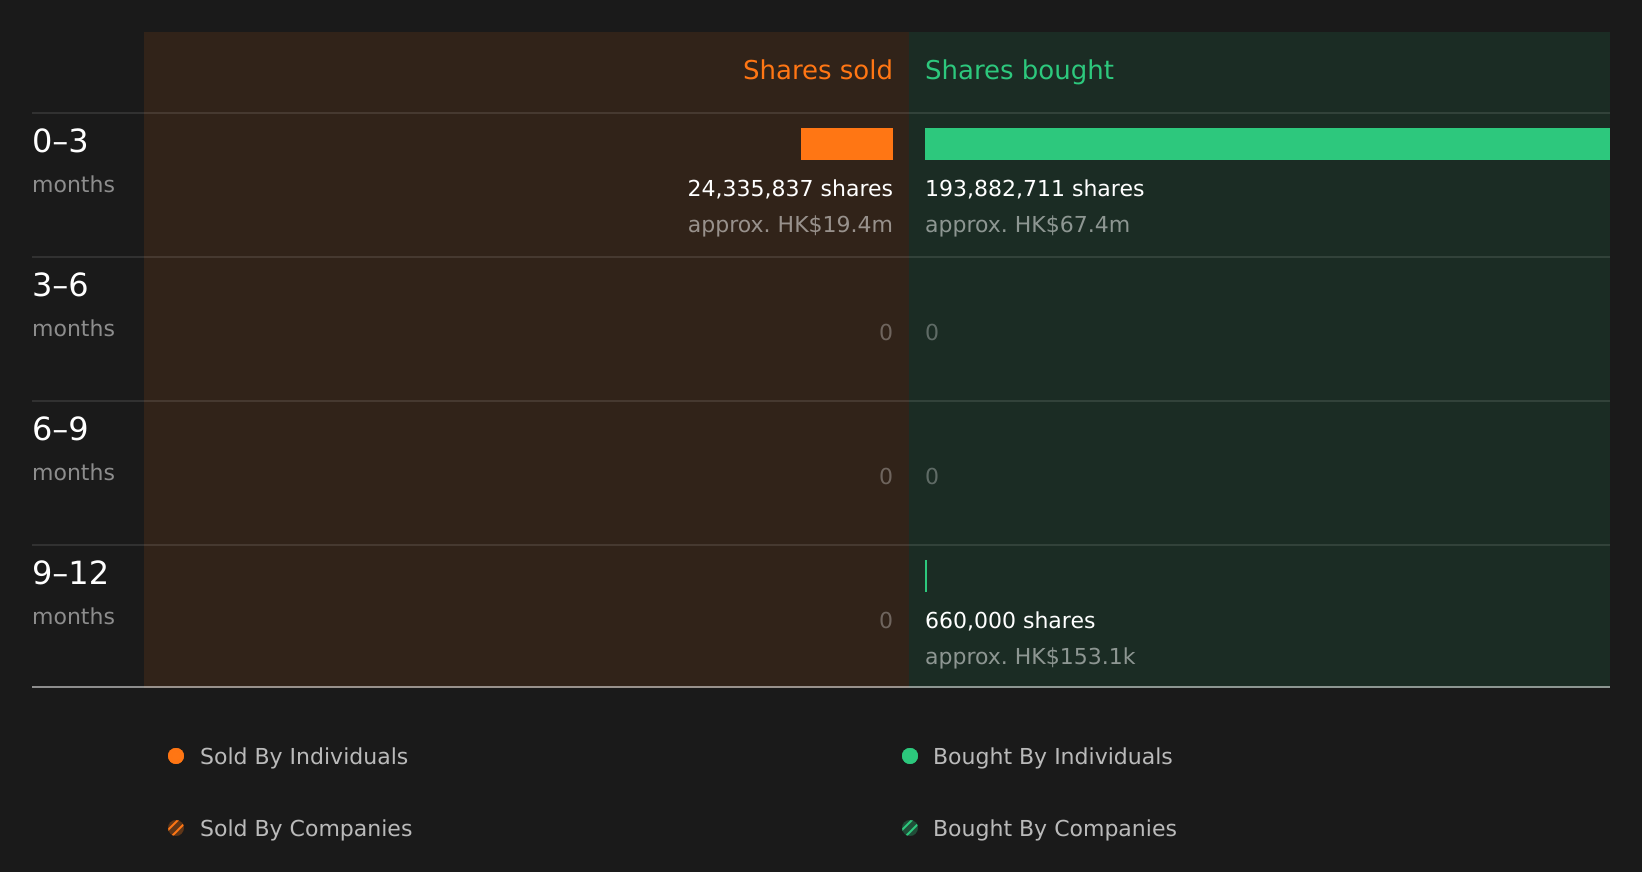The image size is (1642, 872).
Task: Click the sold zero value in 6–9 months row
Action: click(886, 476)
